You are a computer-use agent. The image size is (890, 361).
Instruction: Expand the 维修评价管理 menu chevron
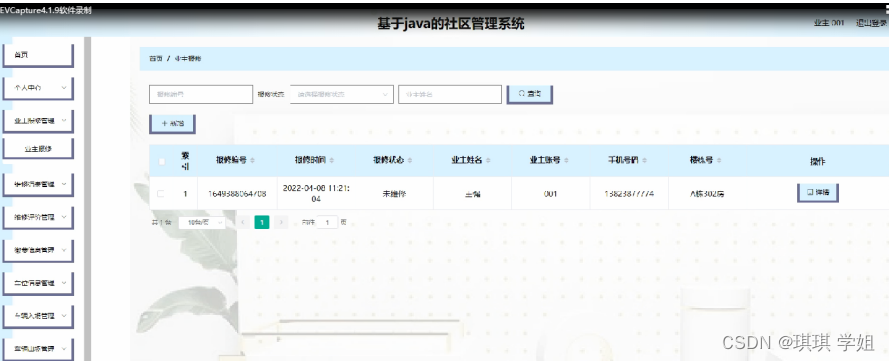click(x=64, y=216)
